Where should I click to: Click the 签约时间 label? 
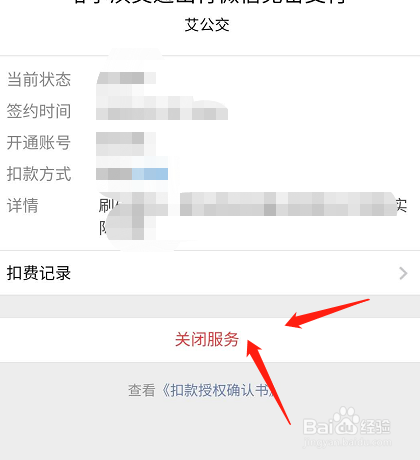[39, 111]
